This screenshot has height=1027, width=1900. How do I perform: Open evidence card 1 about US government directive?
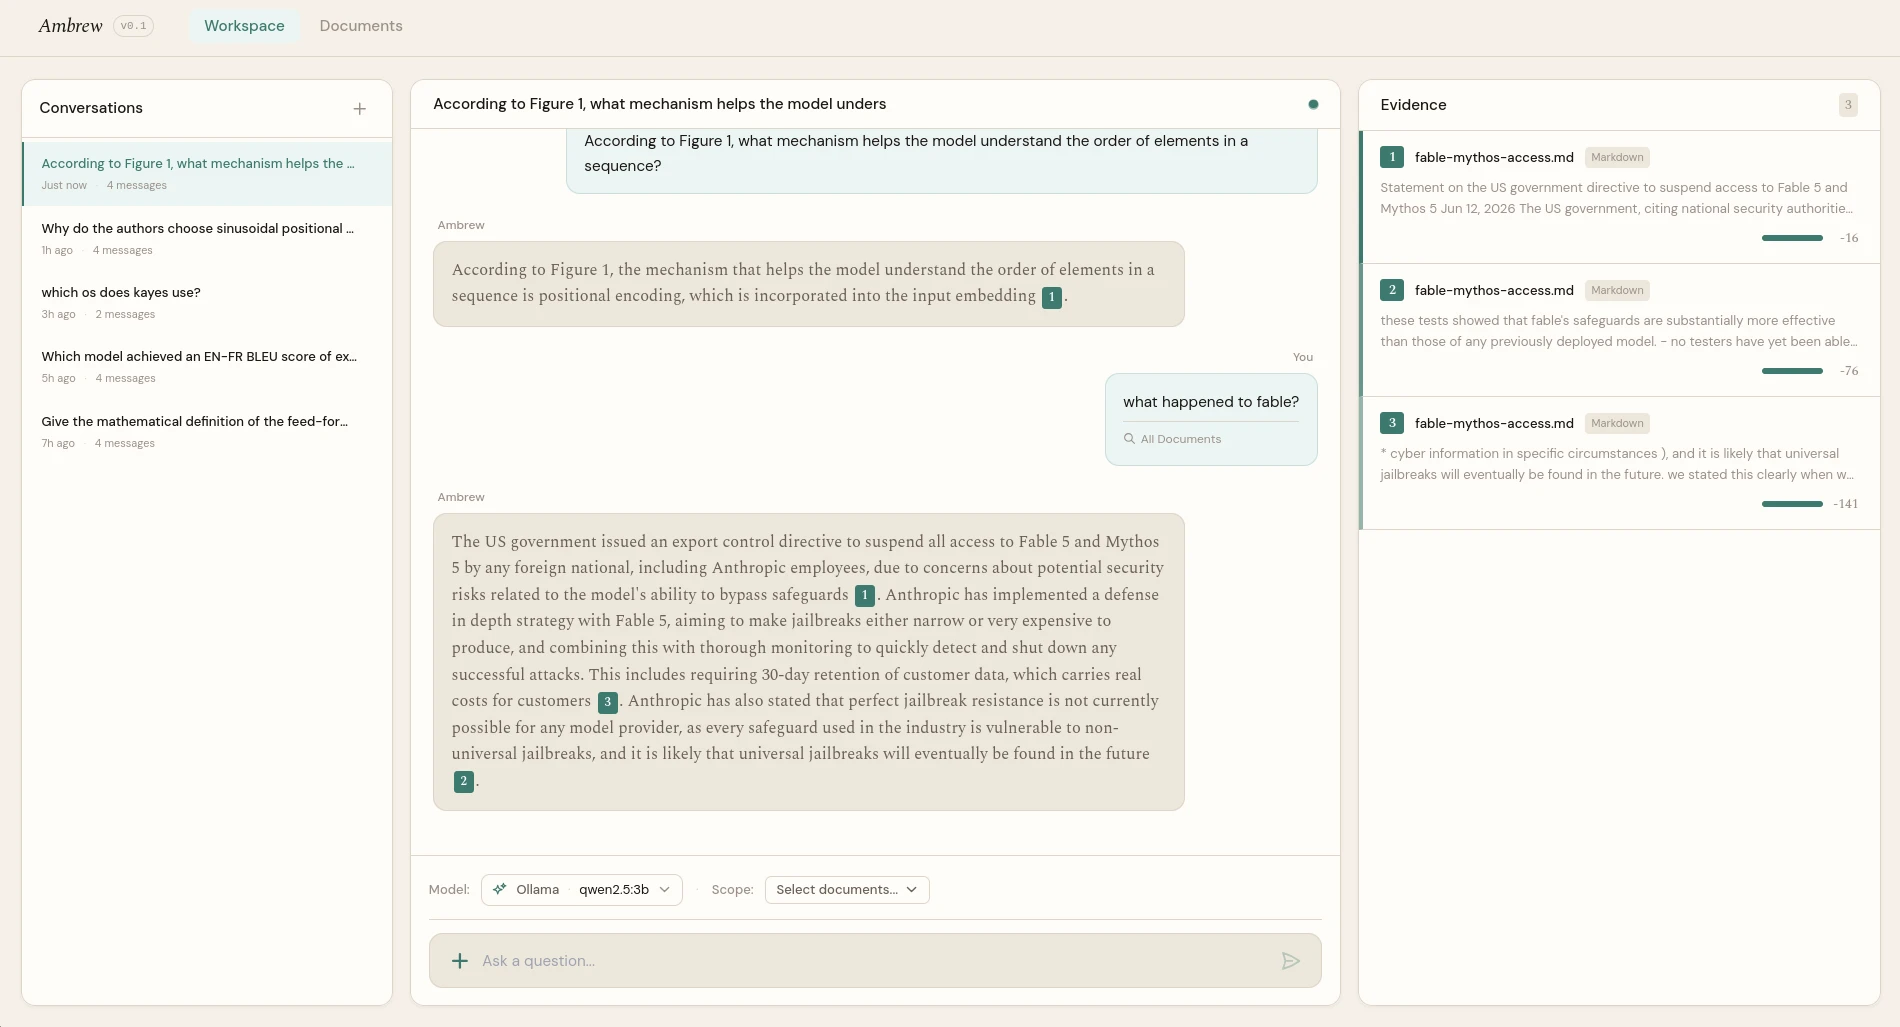(x=1620, y=197)
